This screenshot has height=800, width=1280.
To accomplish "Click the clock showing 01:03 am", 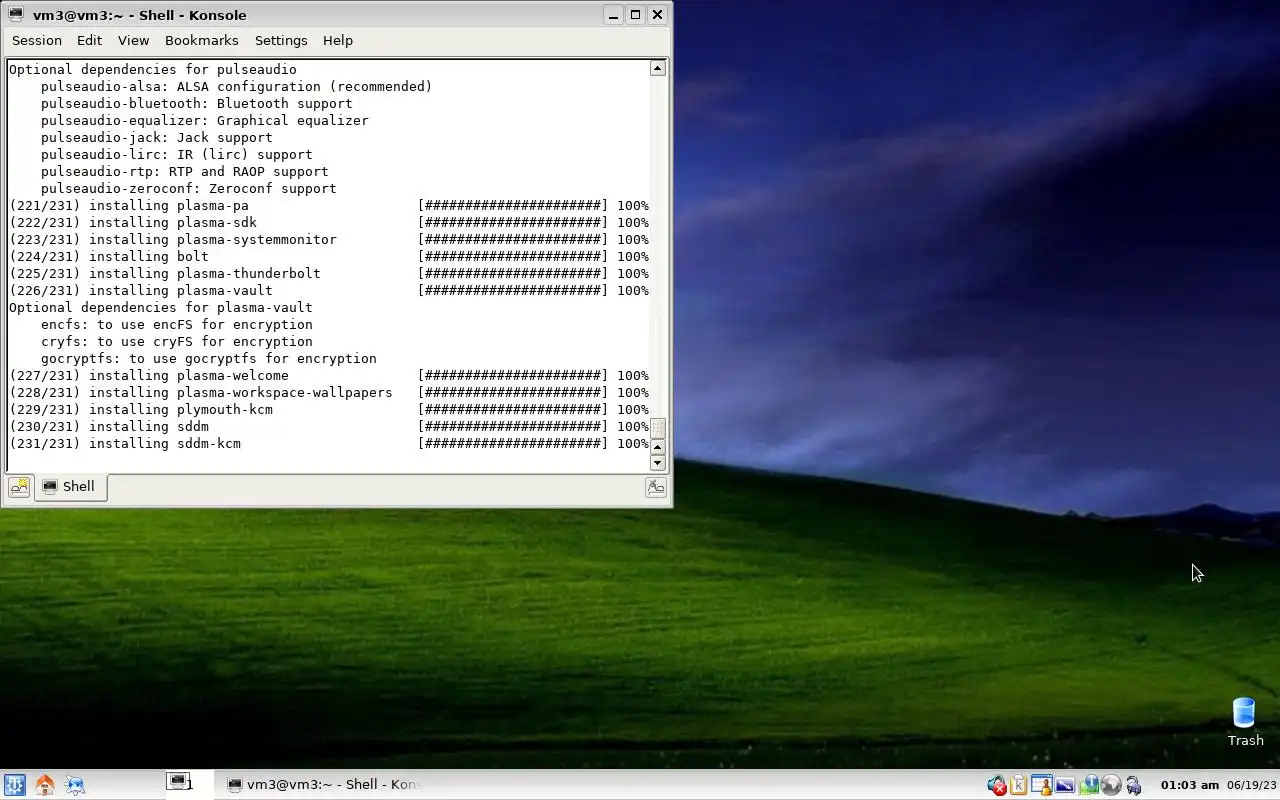I will click(1189, 785).
